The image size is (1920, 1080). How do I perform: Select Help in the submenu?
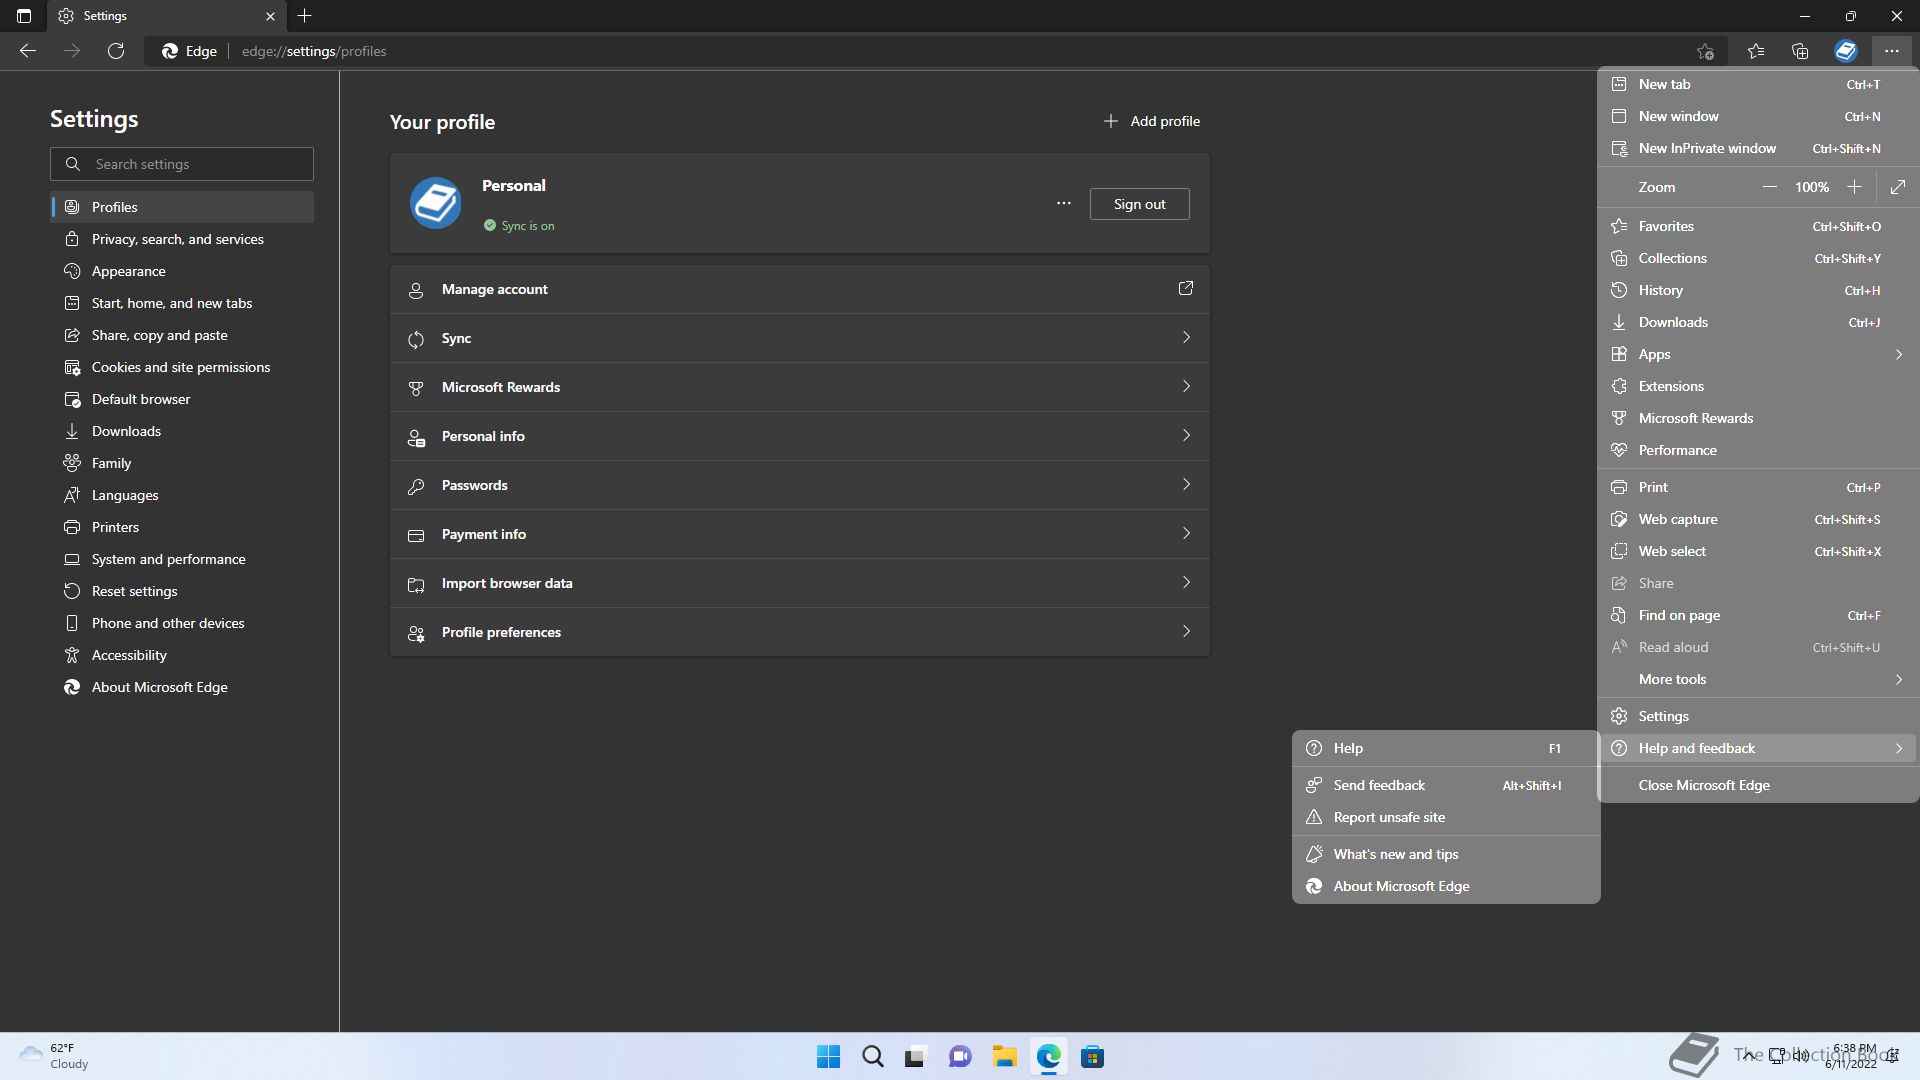pyautogui.click(x=1446, y=748)
